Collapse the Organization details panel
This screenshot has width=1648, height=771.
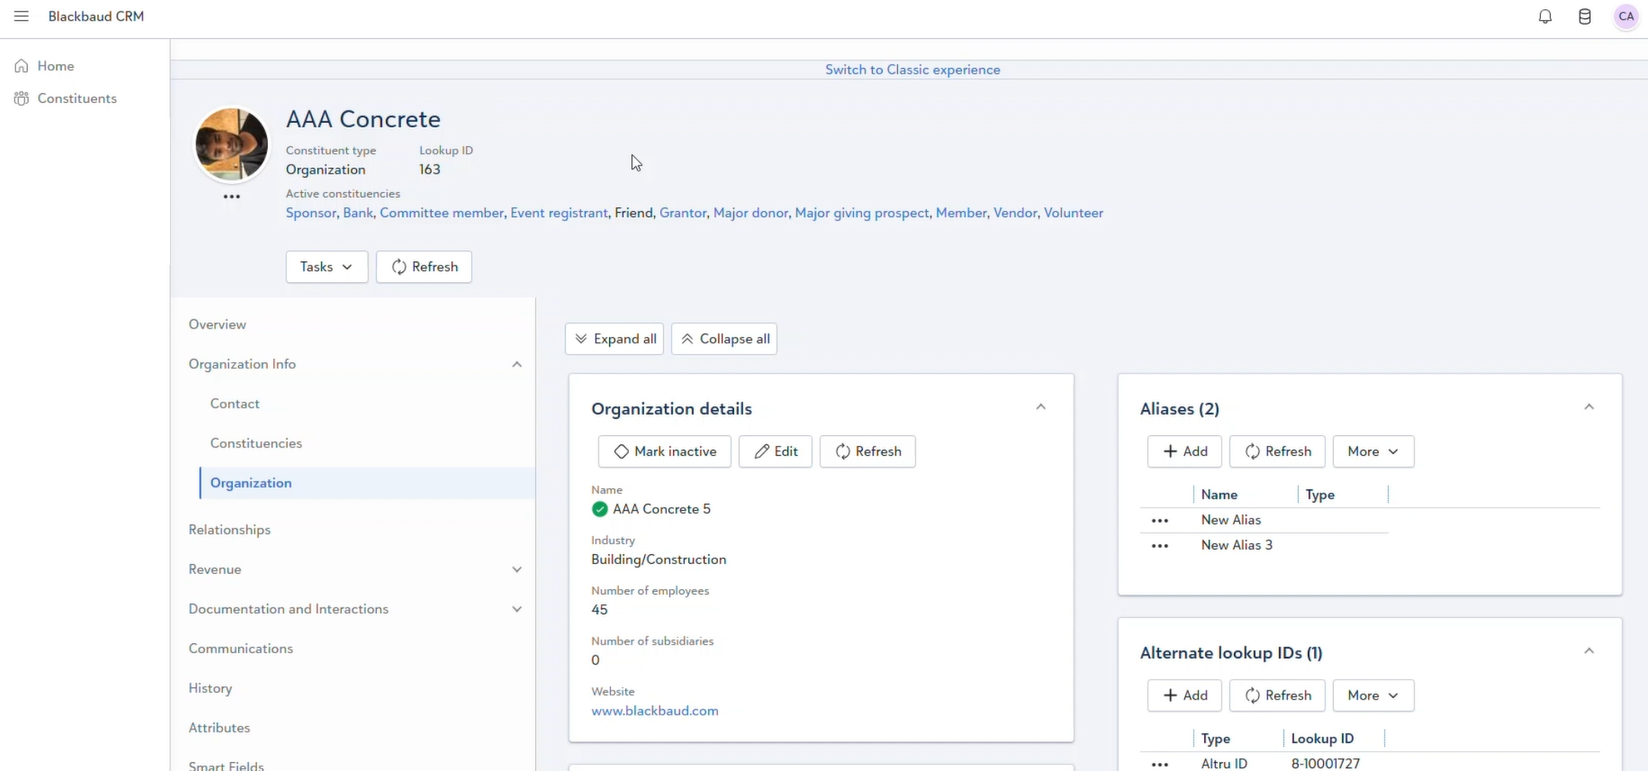point(1041,407)
